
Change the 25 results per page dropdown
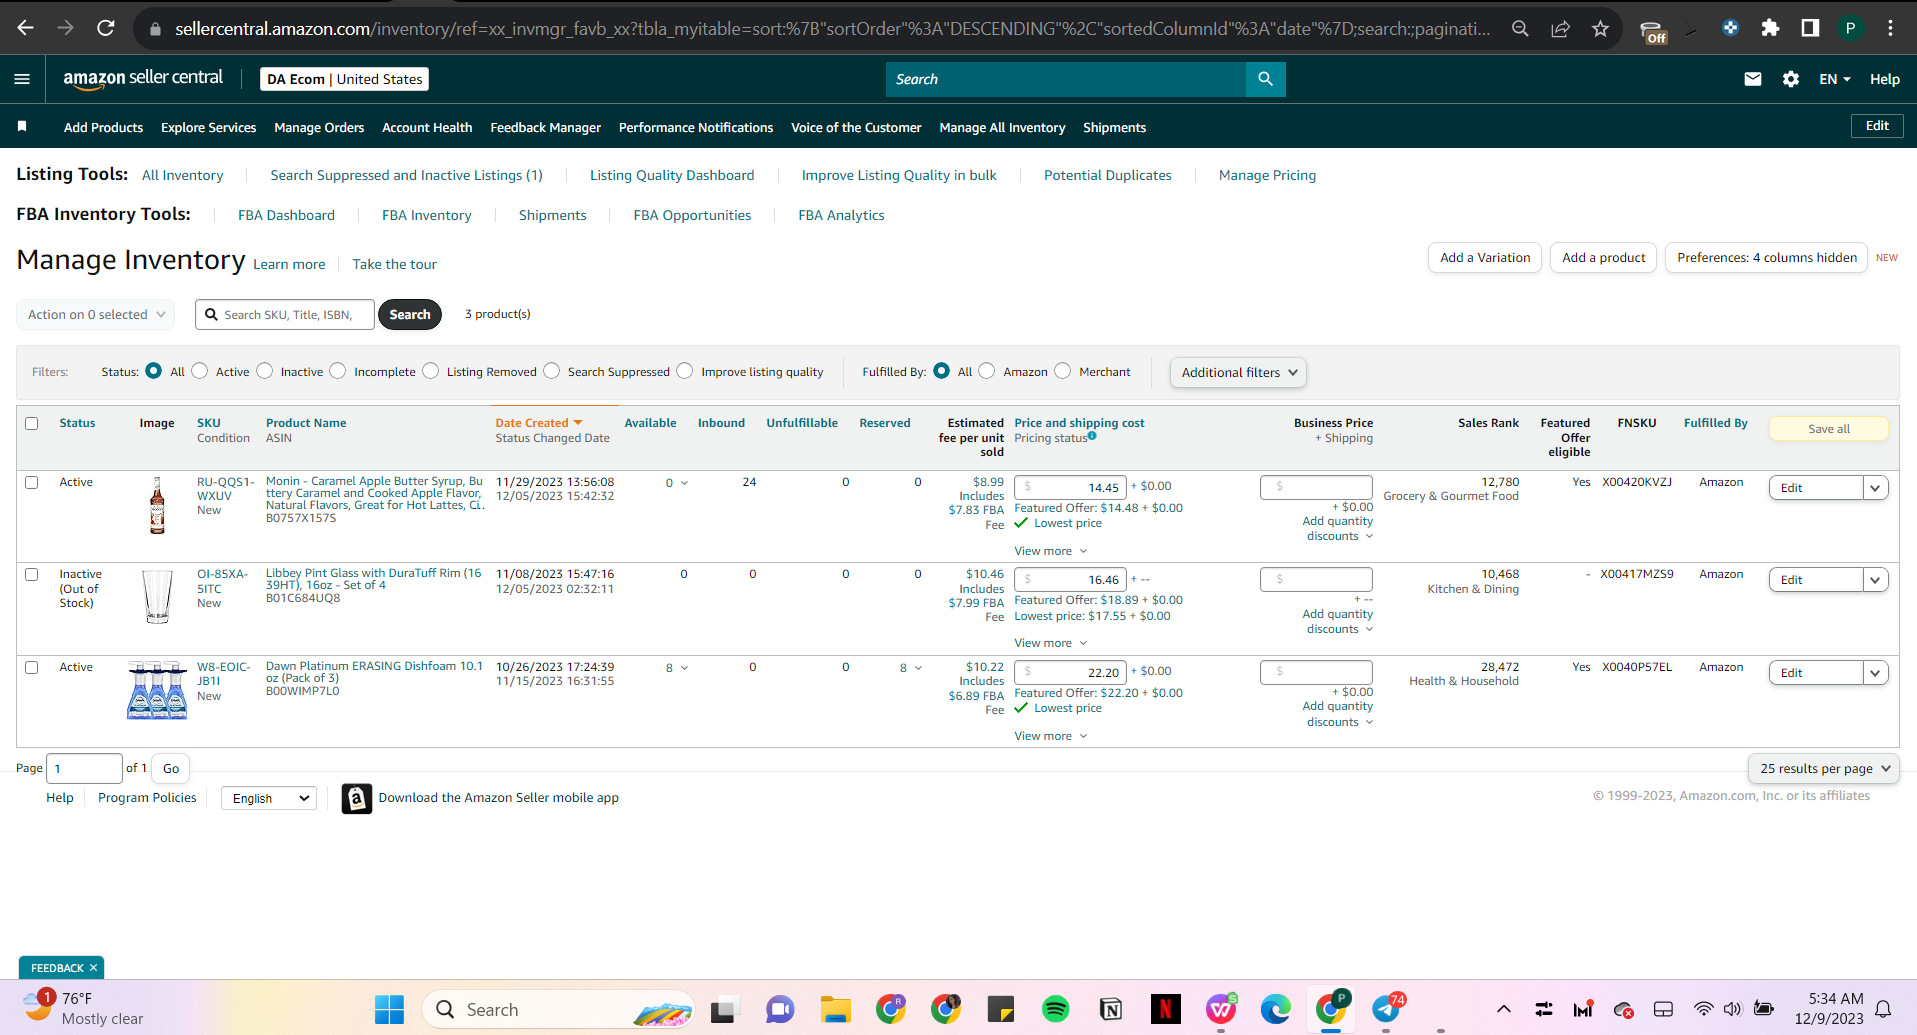pos(1824,768)
